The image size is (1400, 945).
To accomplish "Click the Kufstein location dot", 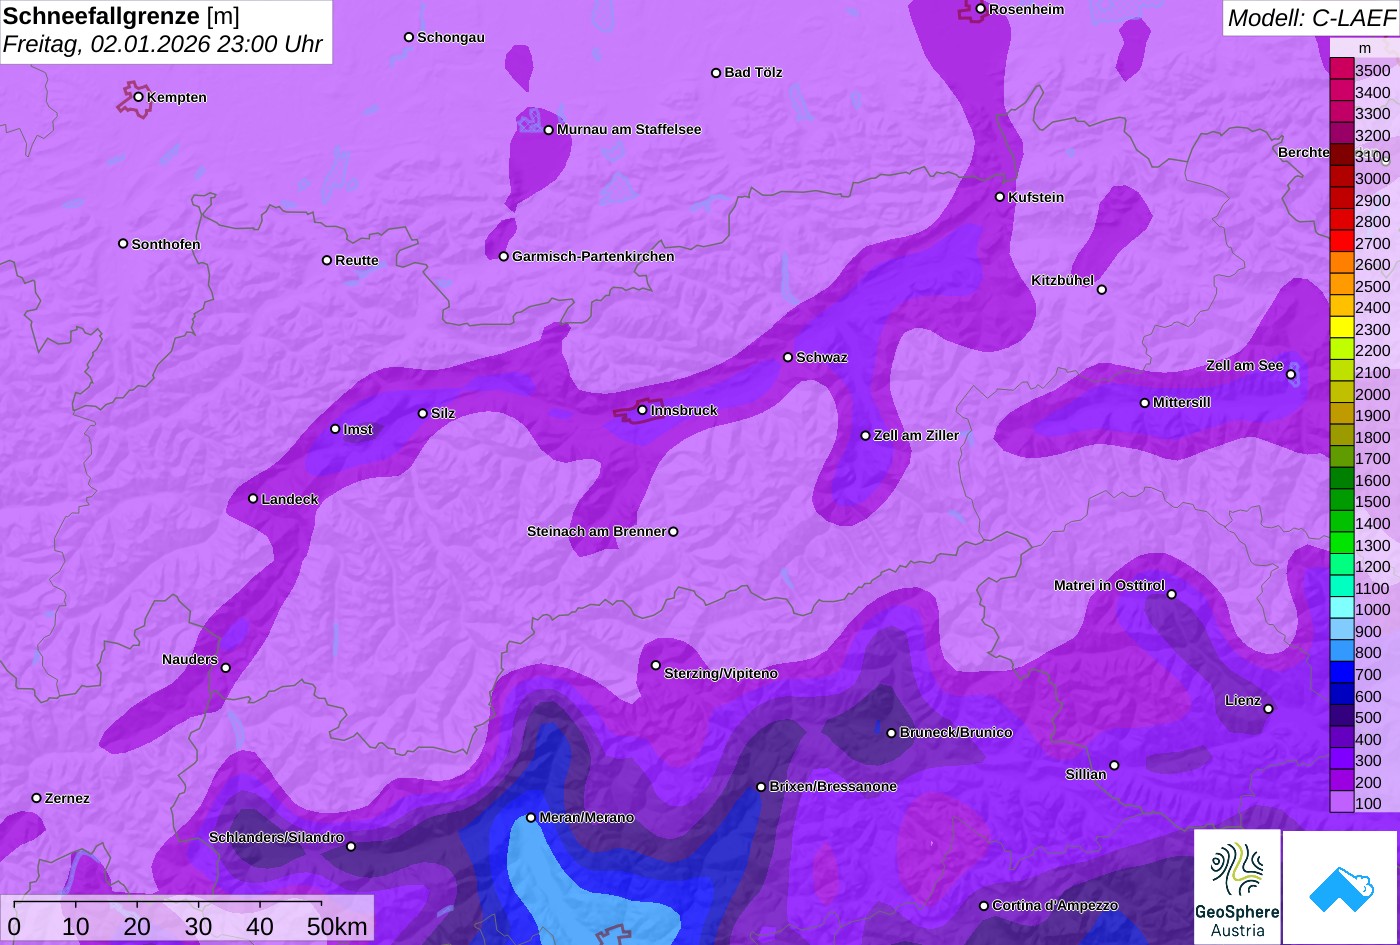I will point(1000,197).
